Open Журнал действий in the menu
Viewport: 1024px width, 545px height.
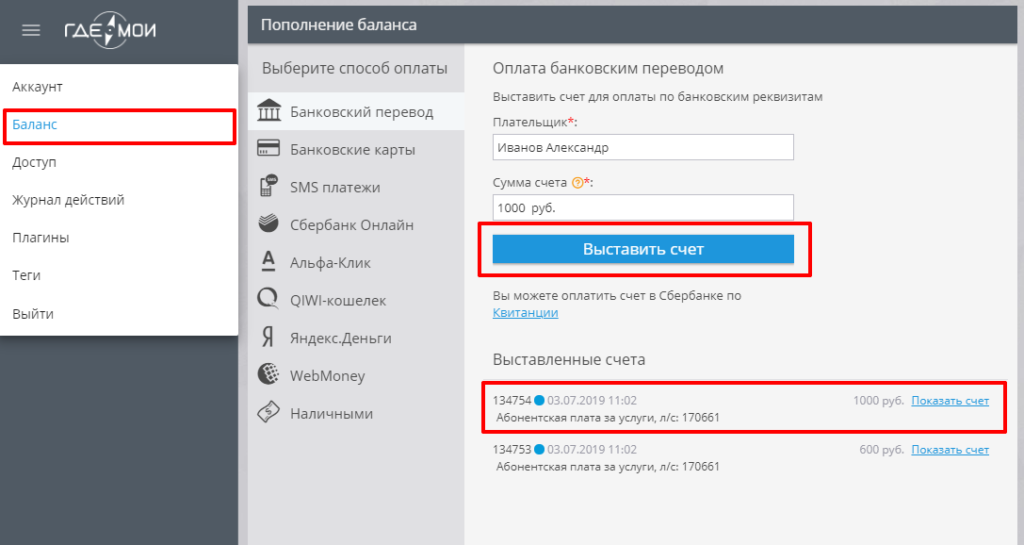coord(68,200)
